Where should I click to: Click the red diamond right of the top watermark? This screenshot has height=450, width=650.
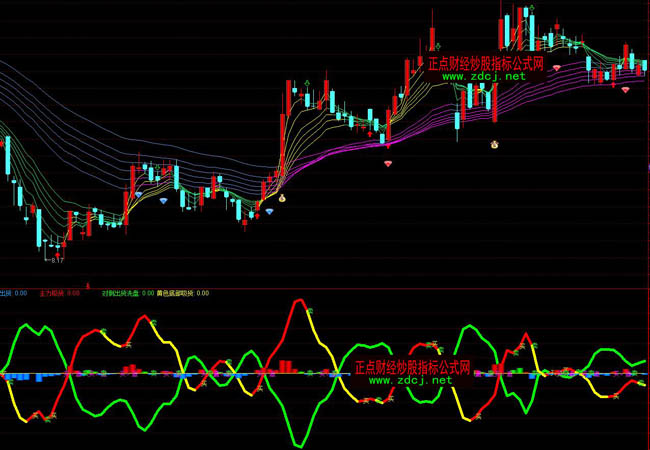coord(557,68)
